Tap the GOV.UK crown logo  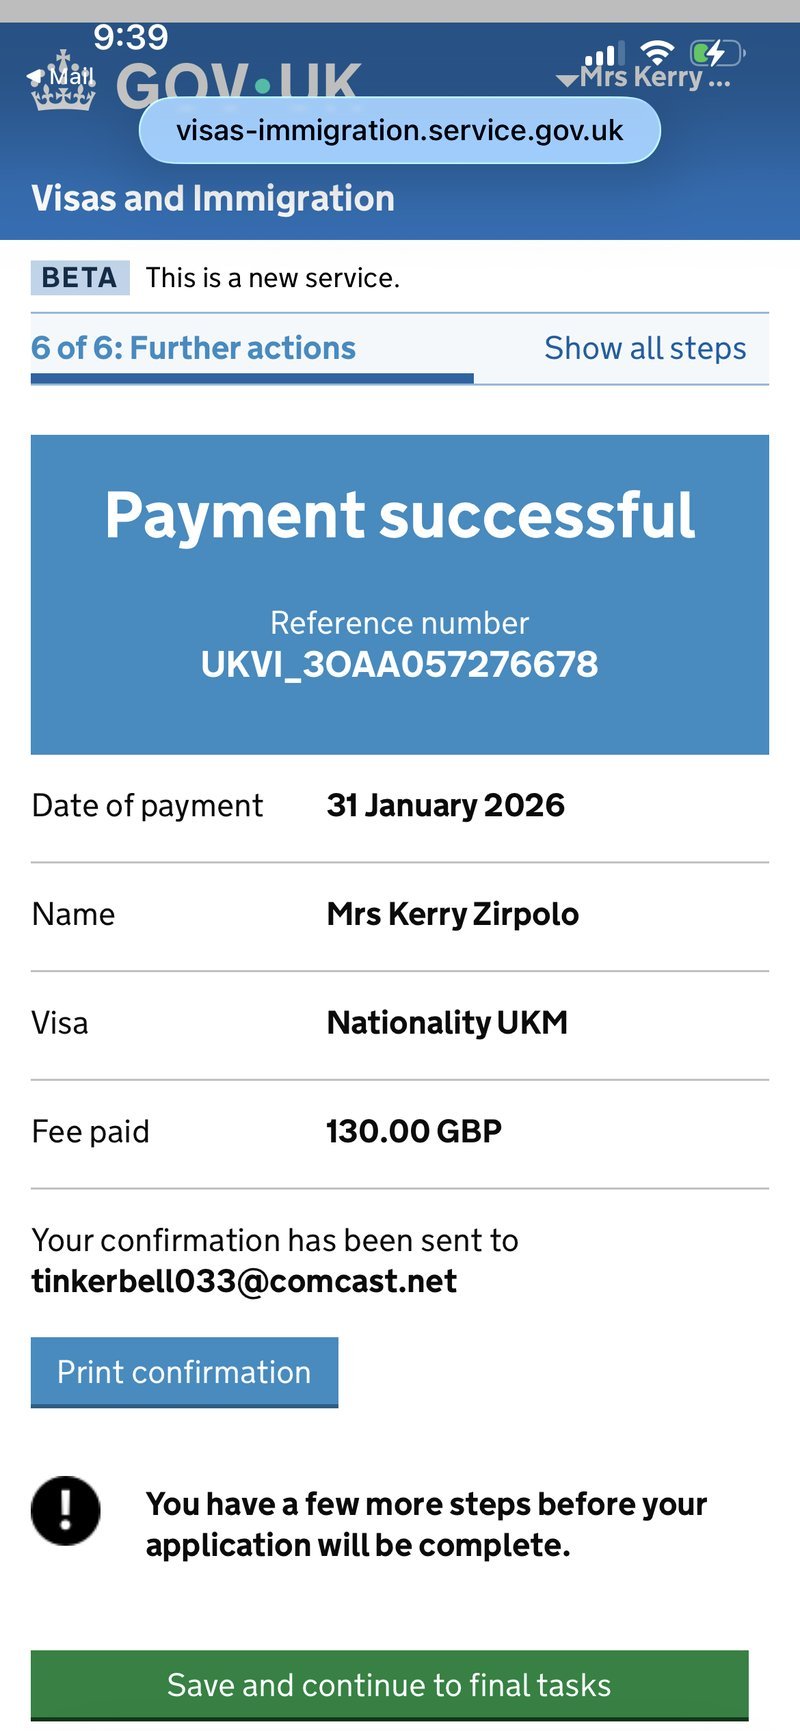63,82
